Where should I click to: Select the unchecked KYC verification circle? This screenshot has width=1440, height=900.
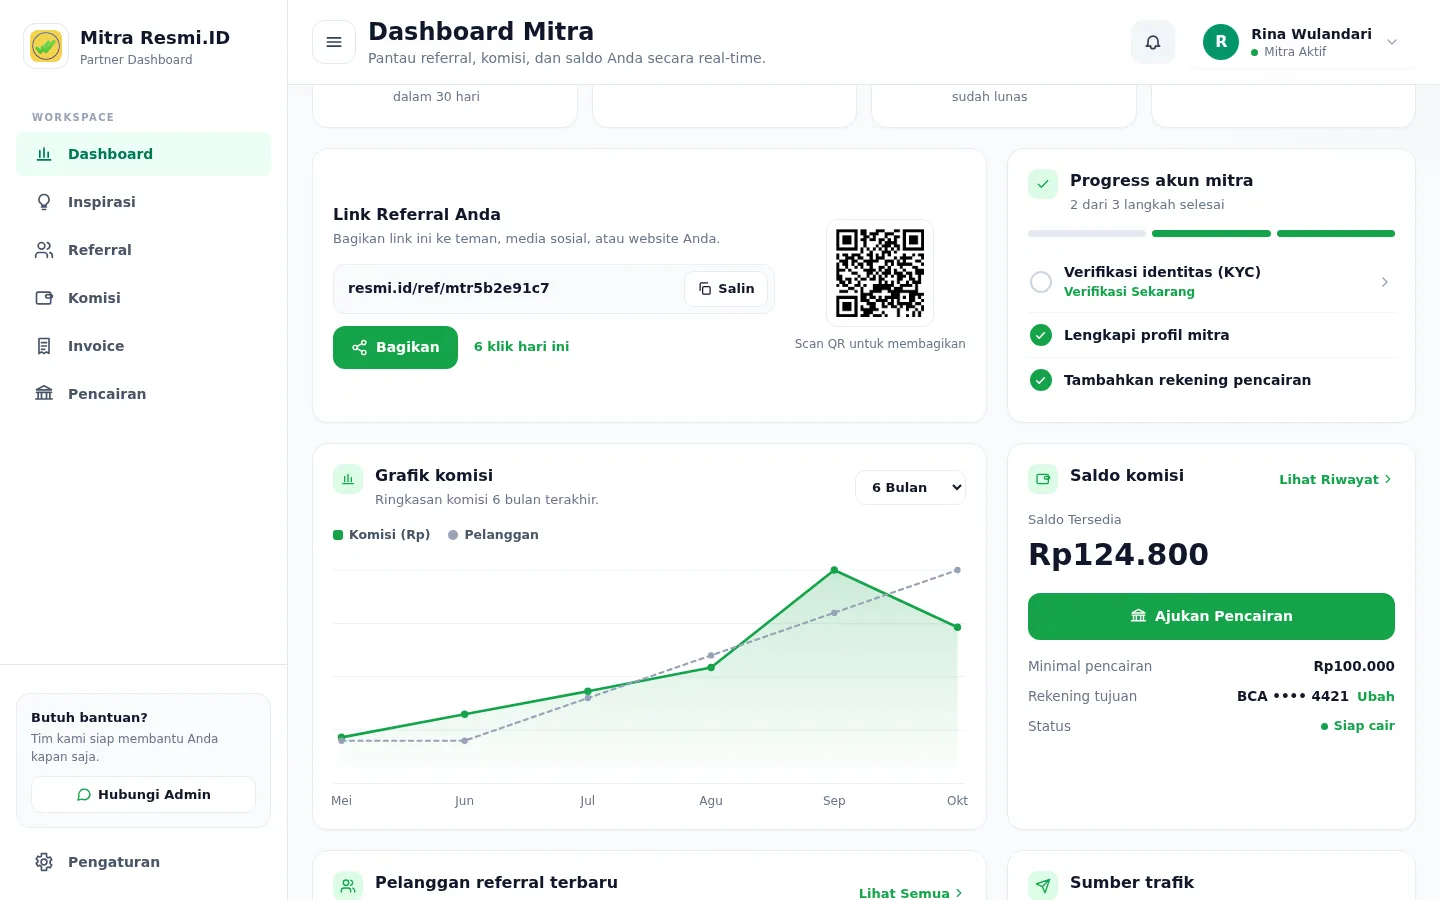pos(1041,282)
